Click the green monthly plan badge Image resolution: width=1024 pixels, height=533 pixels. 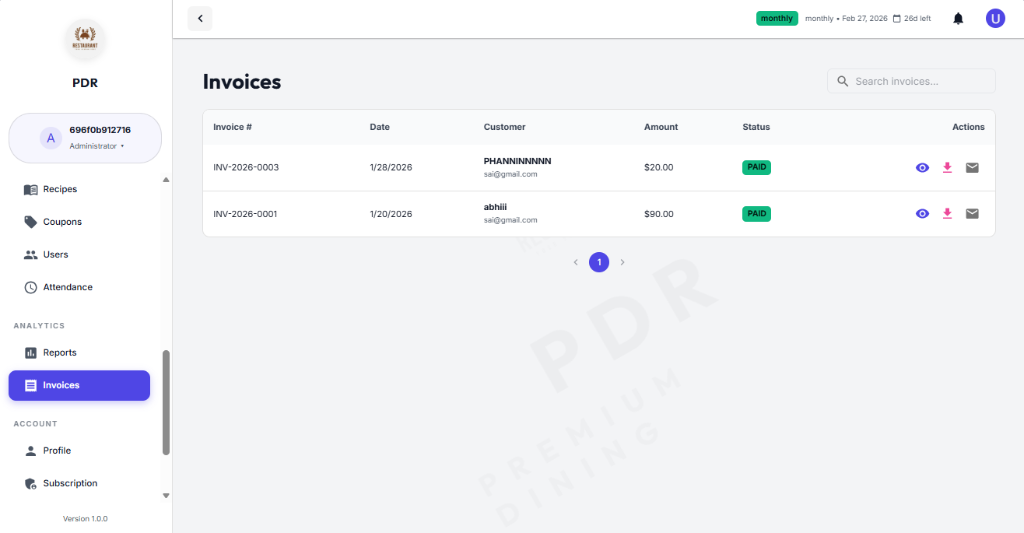click(776, 18)
